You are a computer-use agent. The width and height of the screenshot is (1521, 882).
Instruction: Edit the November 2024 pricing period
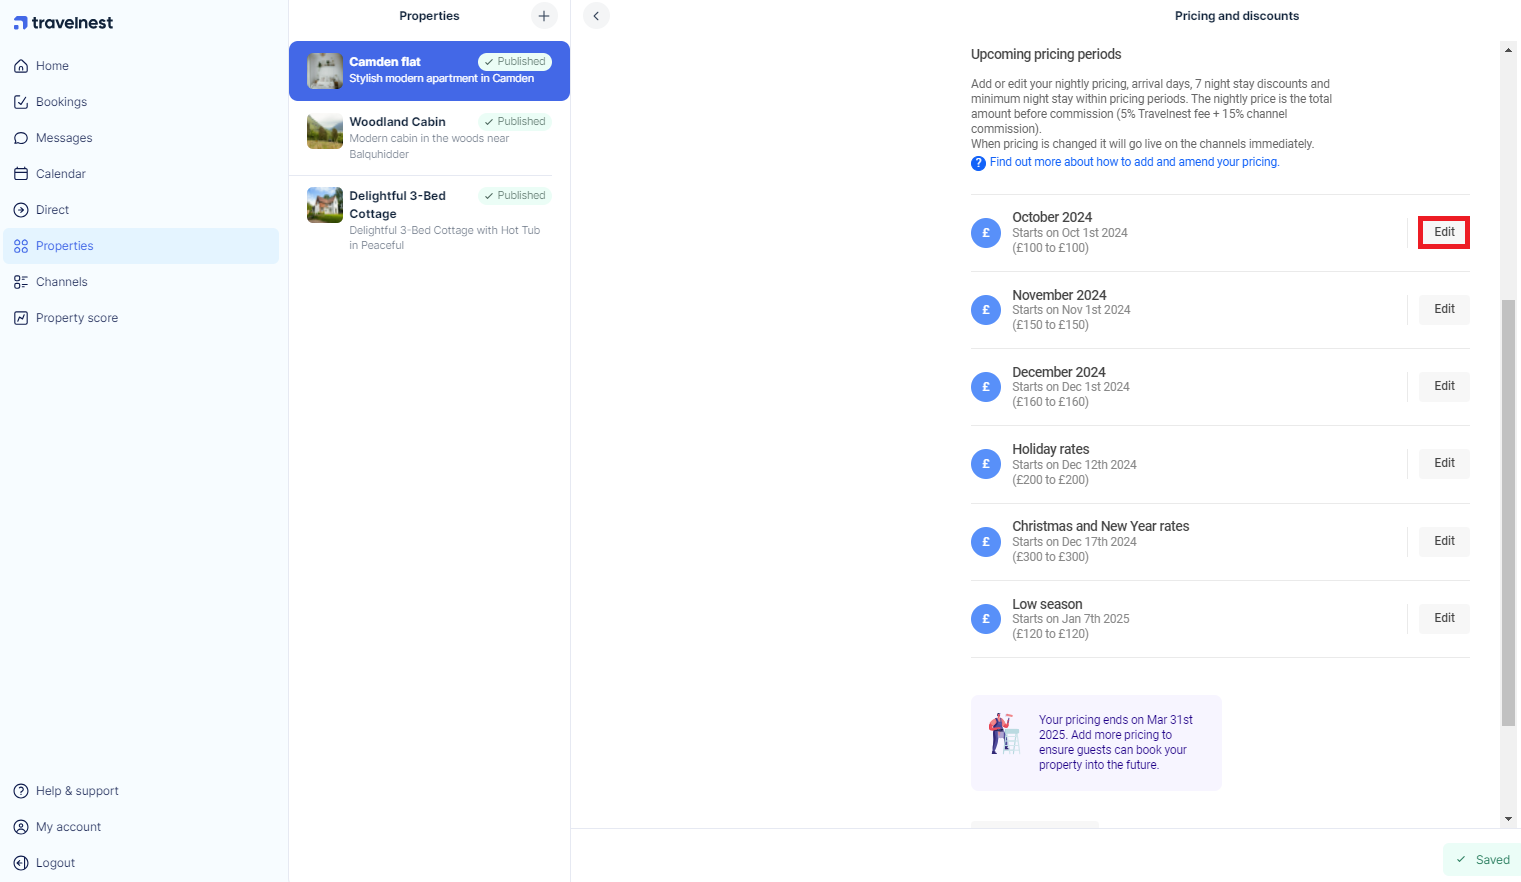pyautogui.click(x=1444, y=309)
